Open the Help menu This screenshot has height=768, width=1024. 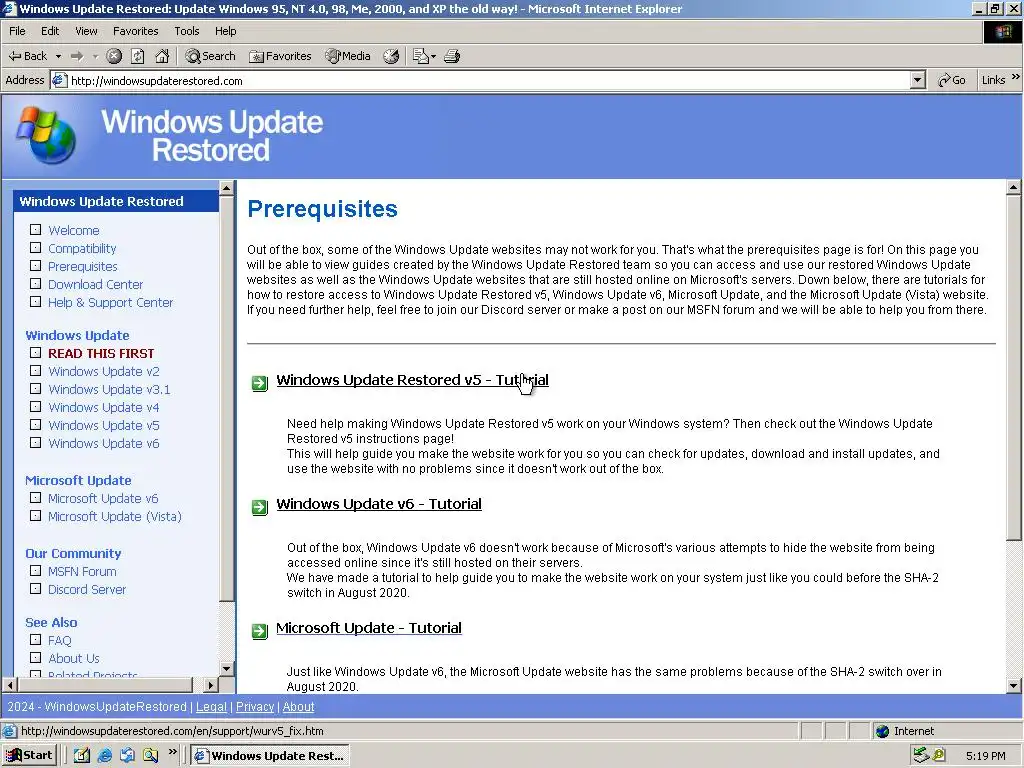pos(225,31)
